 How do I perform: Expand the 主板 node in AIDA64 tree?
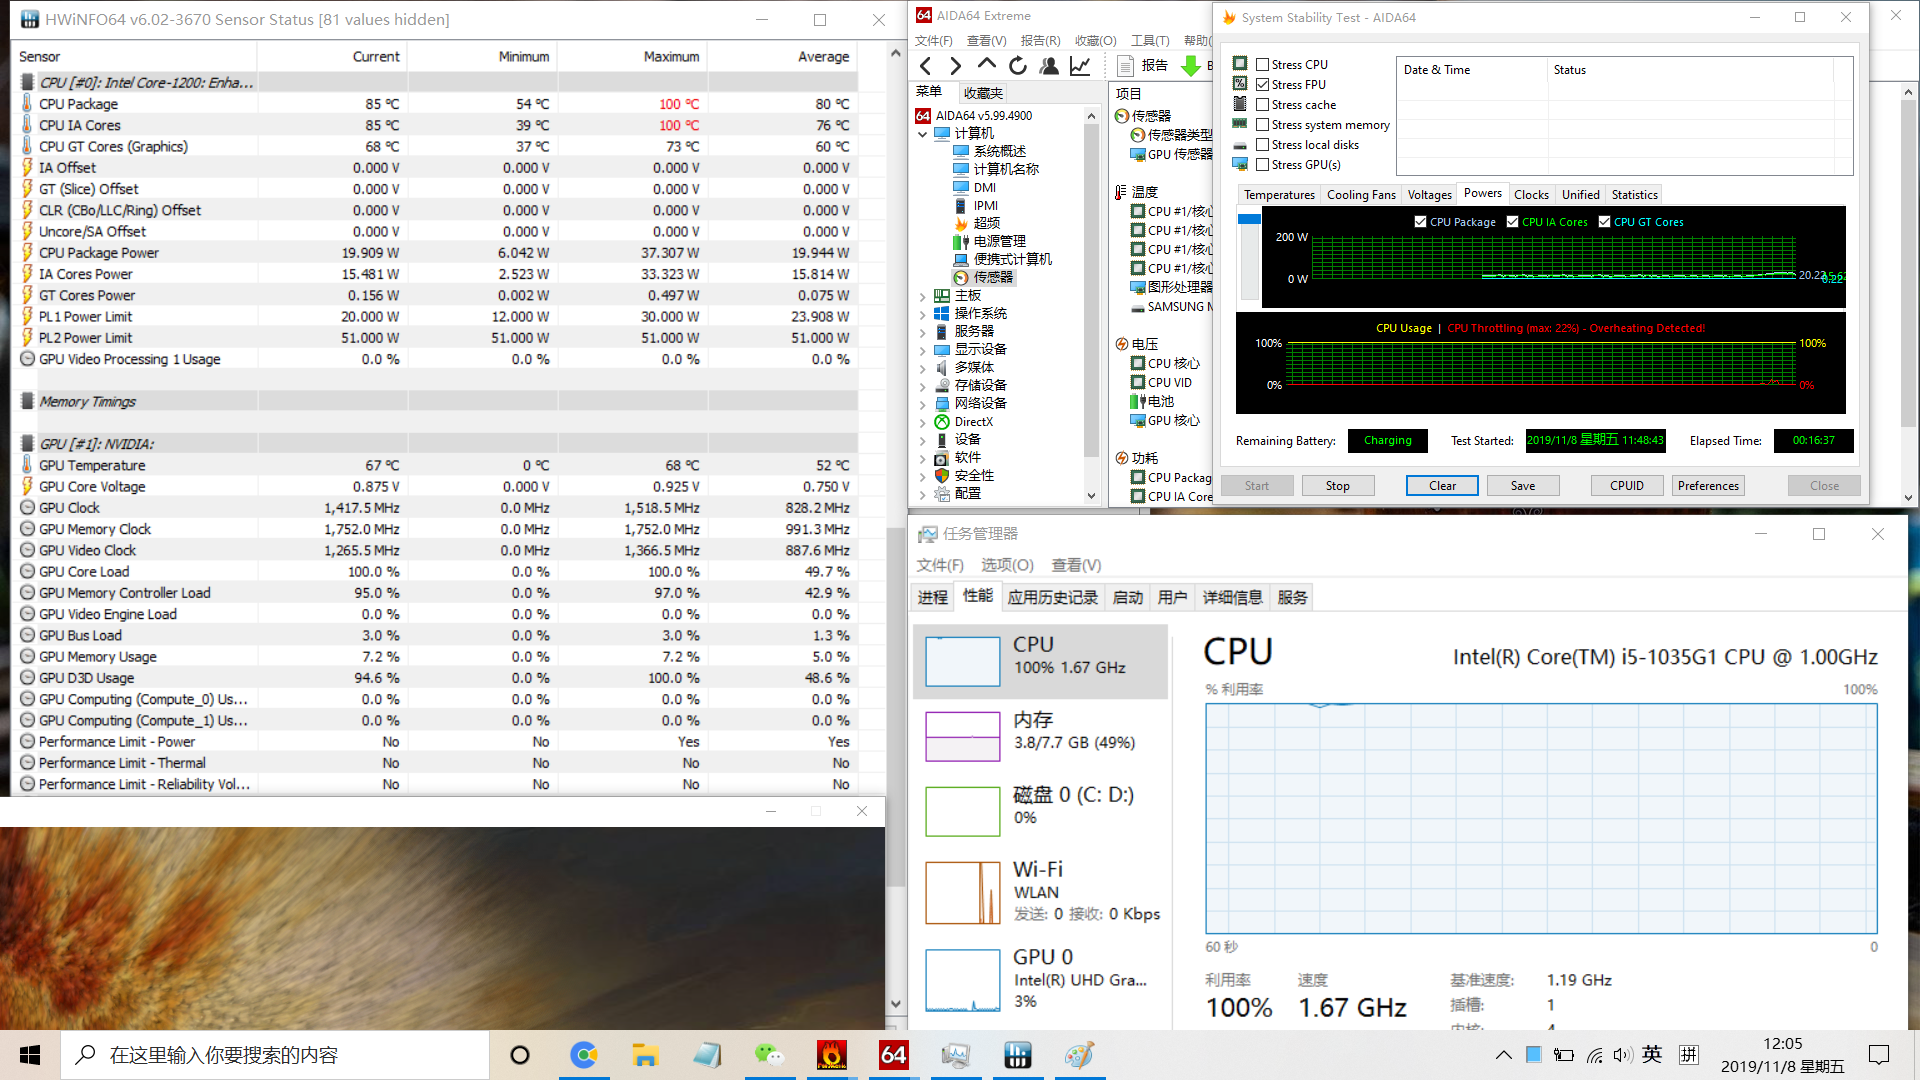click(x=922, y=296)
